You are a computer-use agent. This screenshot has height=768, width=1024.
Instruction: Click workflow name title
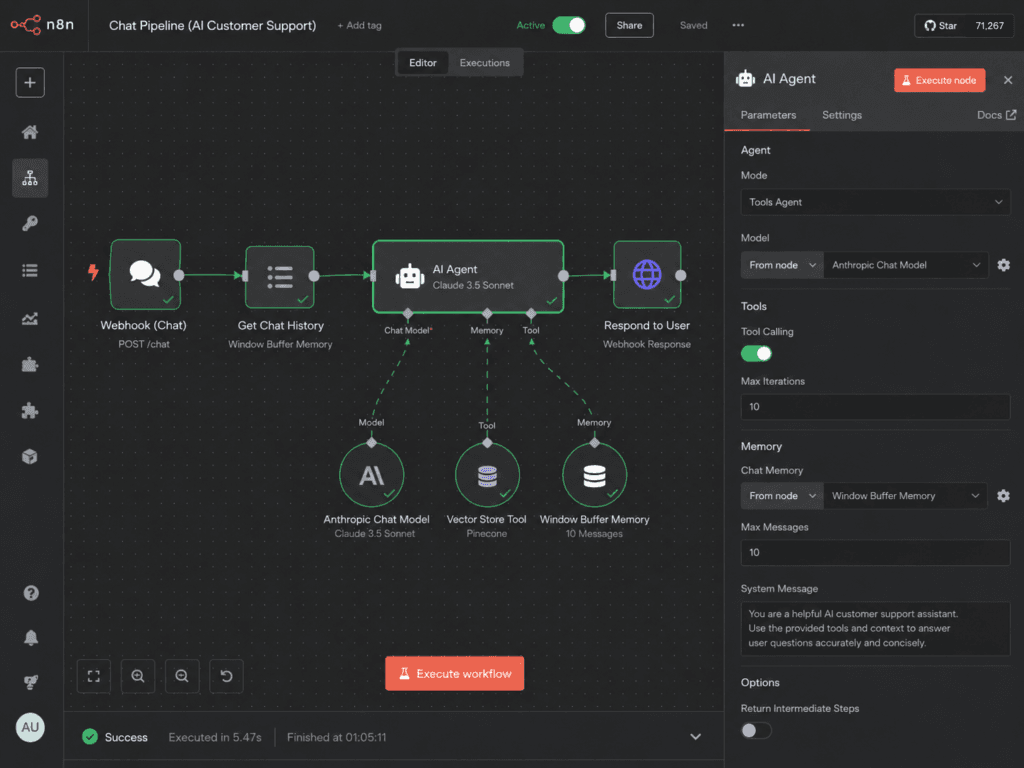212,25
